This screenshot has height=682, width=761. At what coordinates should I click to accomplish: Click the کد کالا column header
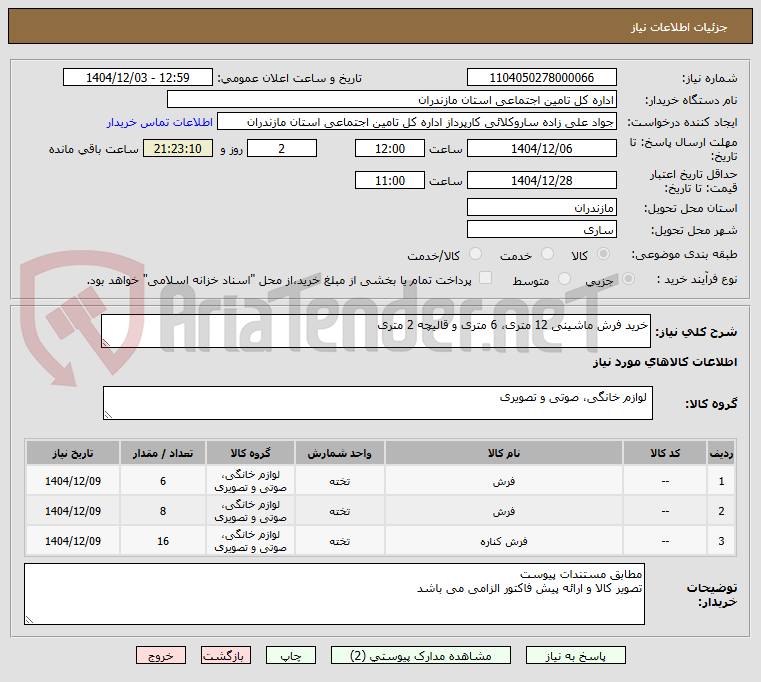click(x=665, y=453)
